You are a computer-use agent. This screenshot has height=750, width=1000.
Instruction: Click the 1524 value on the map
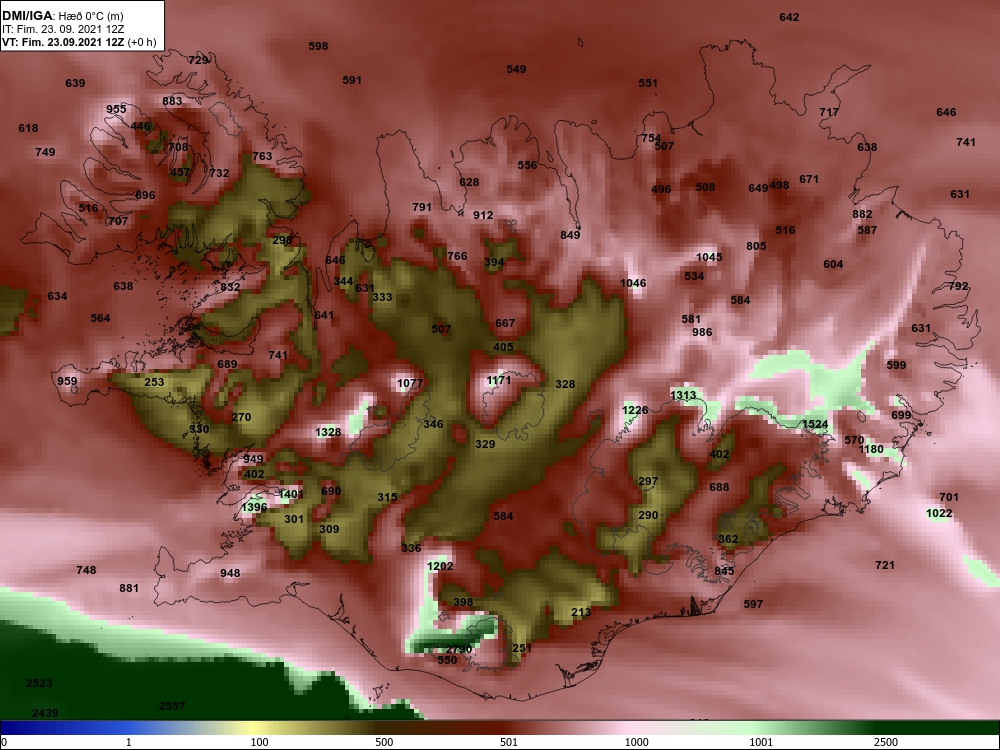pyautogui.click(x=814, y=424)
